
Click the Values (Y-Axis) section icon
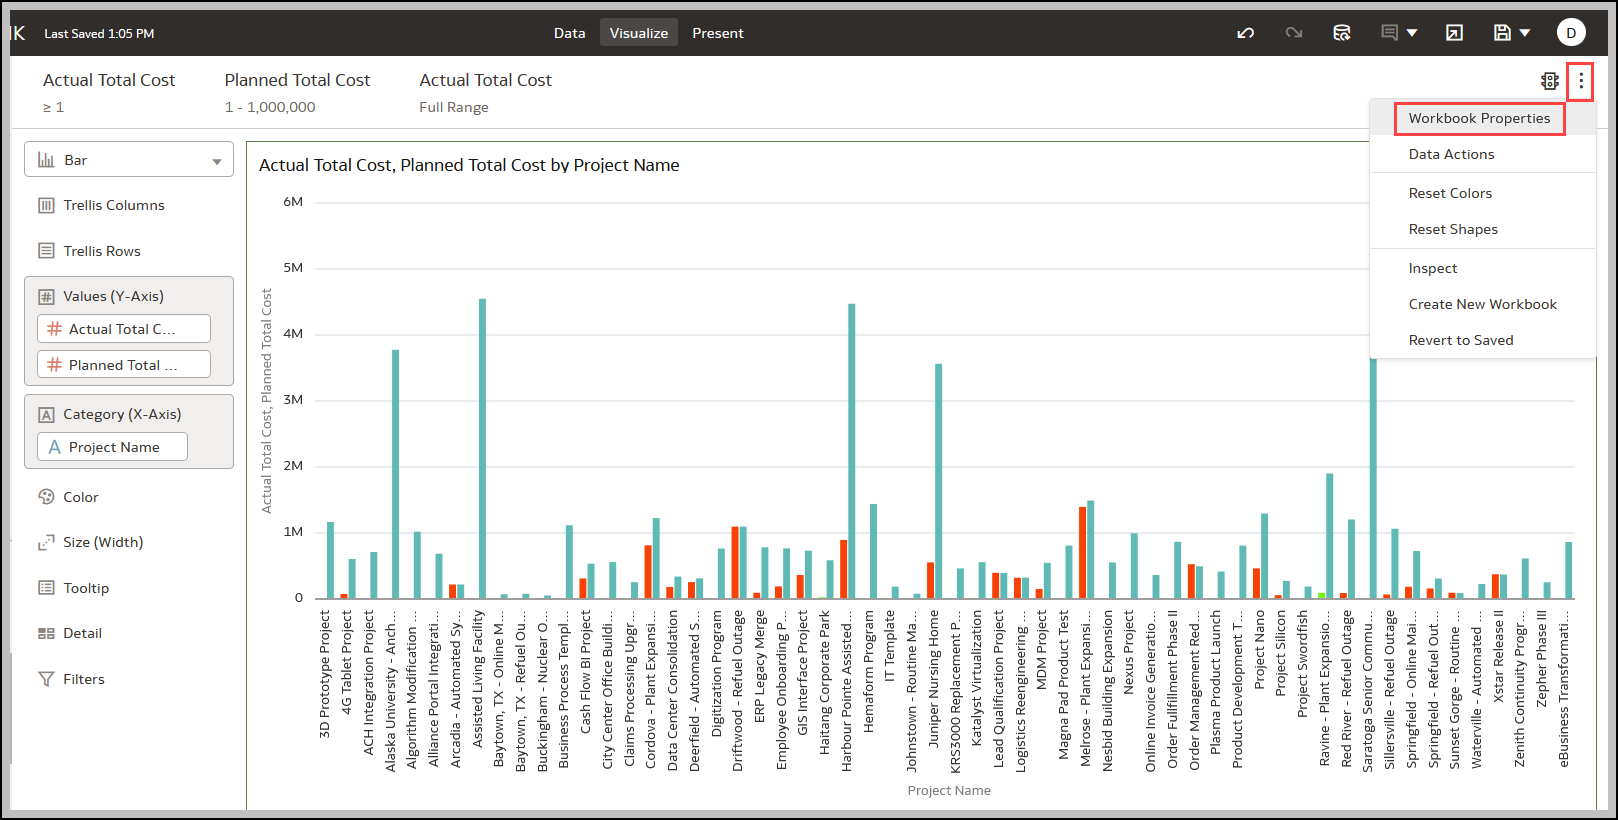pyautogui.click(x=46, y=296)
